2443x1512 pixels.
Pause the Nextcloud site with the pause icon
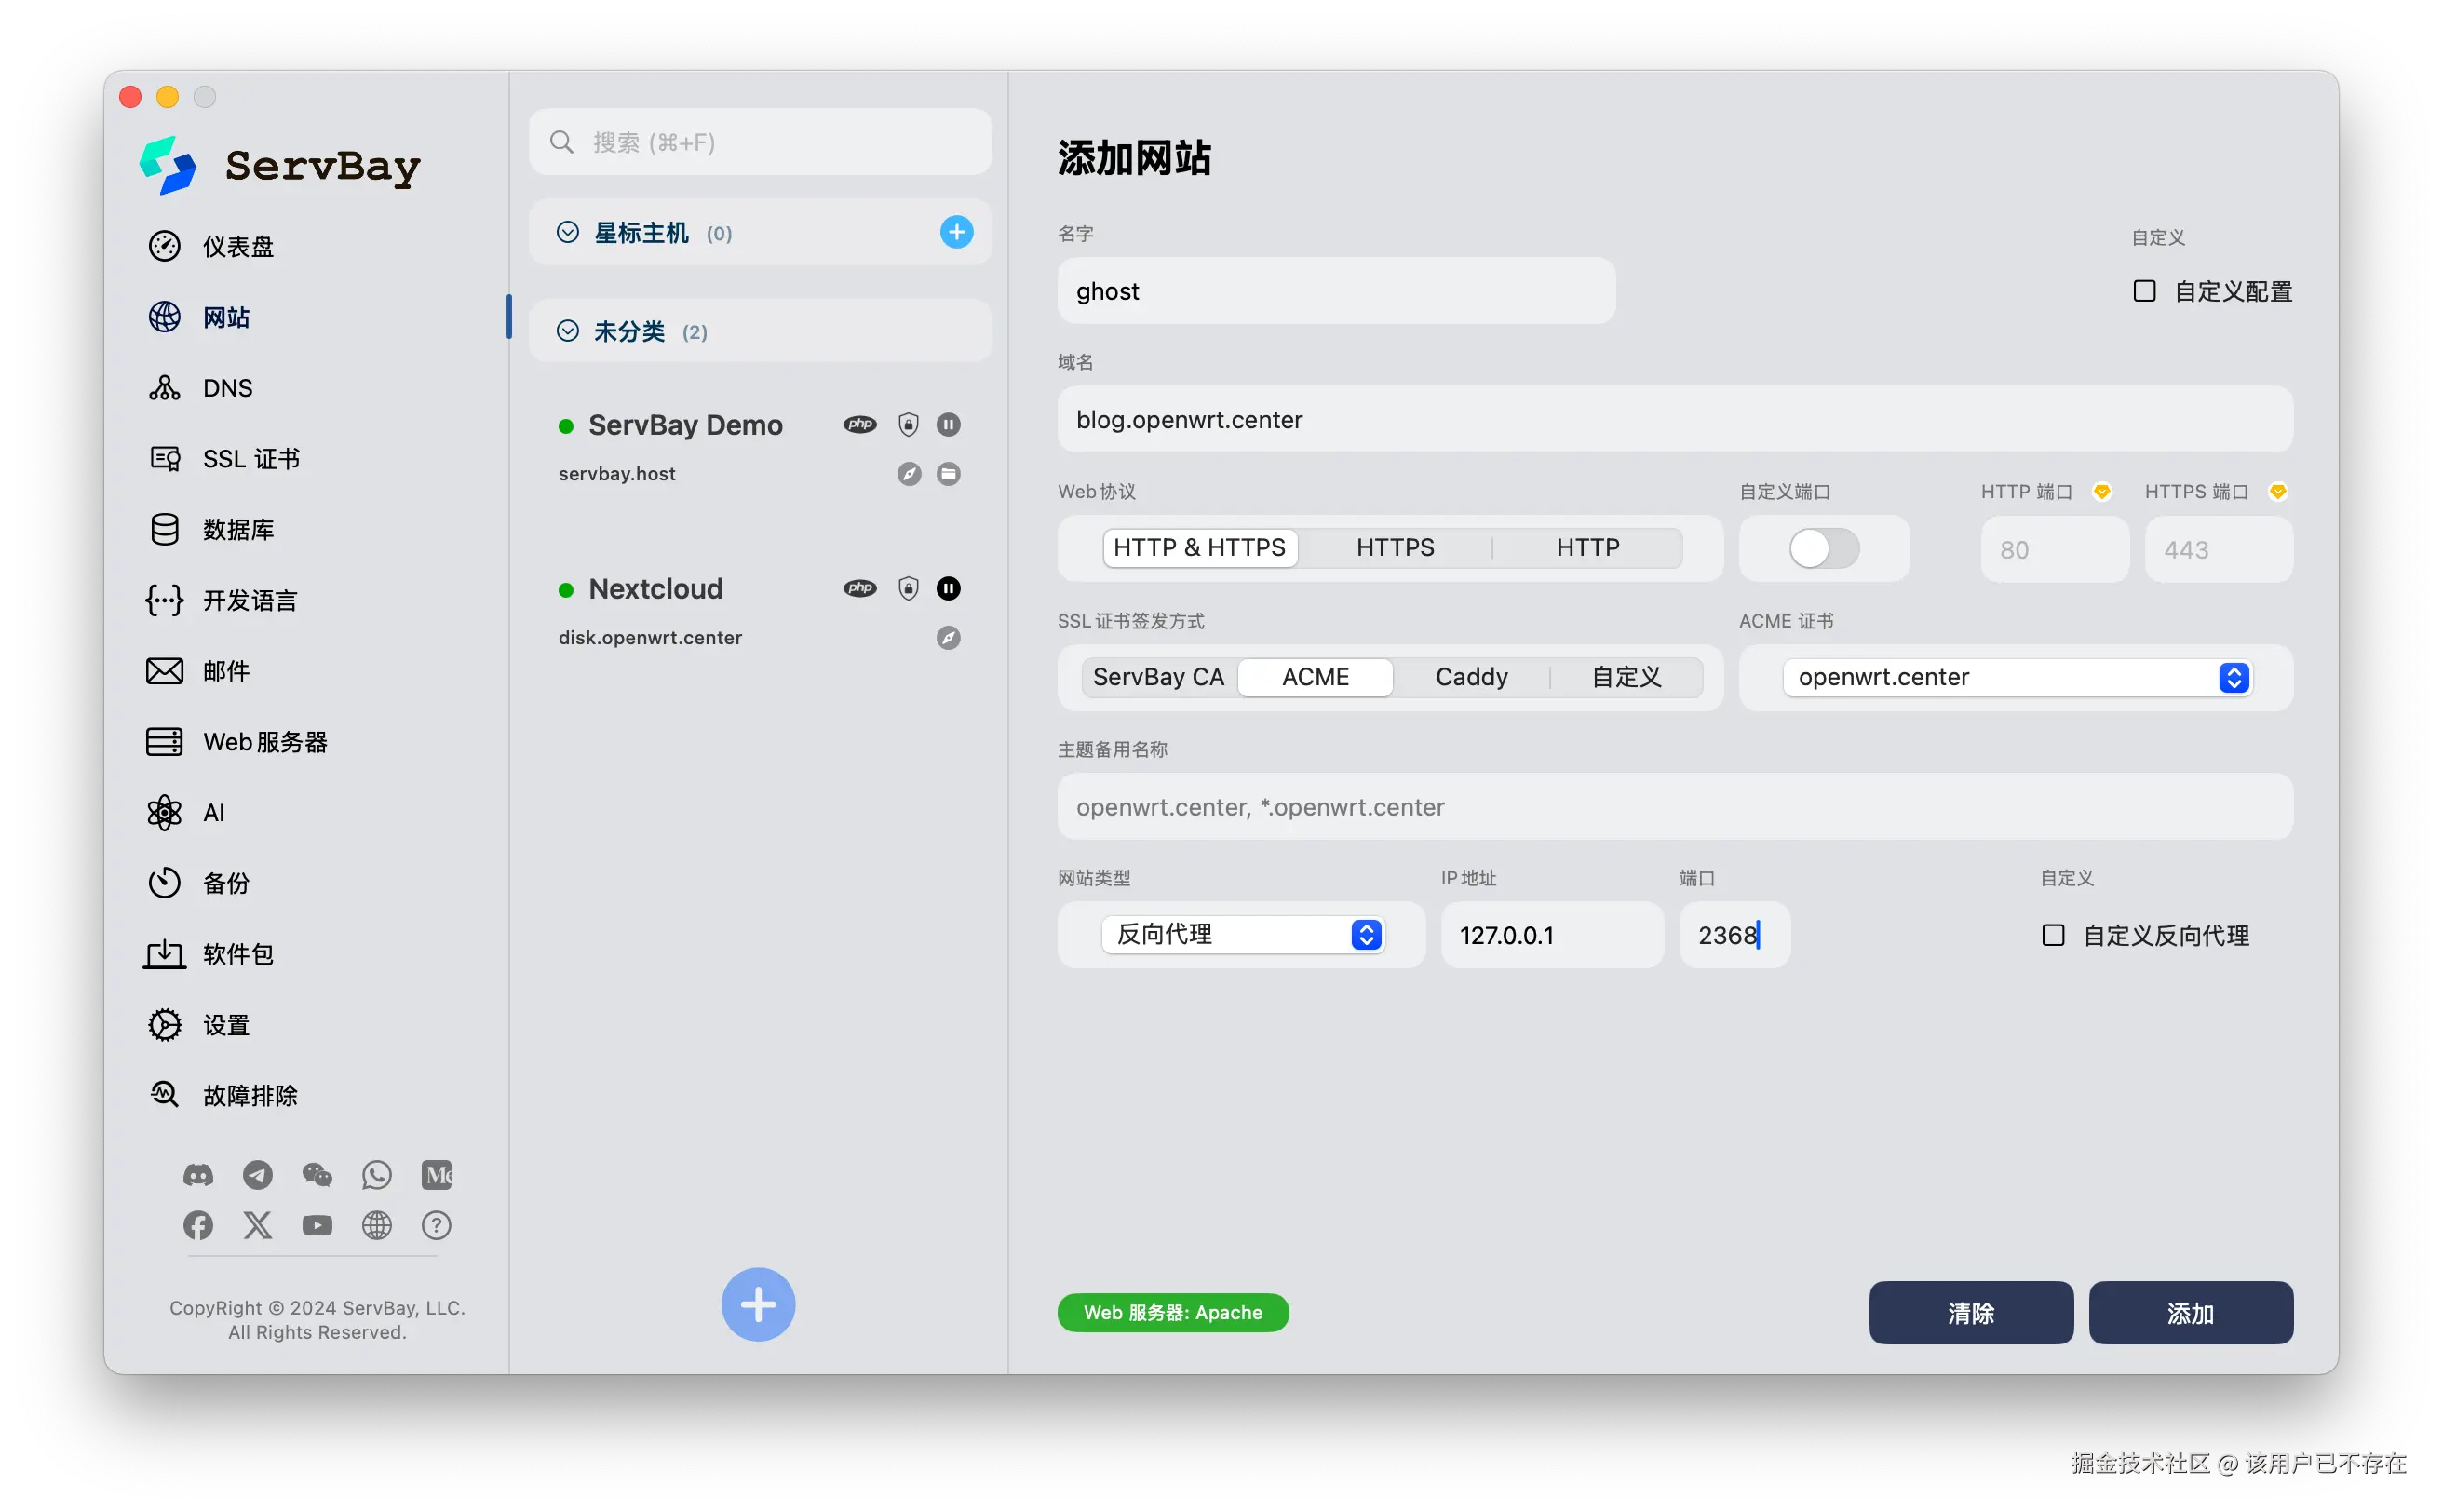948,588
